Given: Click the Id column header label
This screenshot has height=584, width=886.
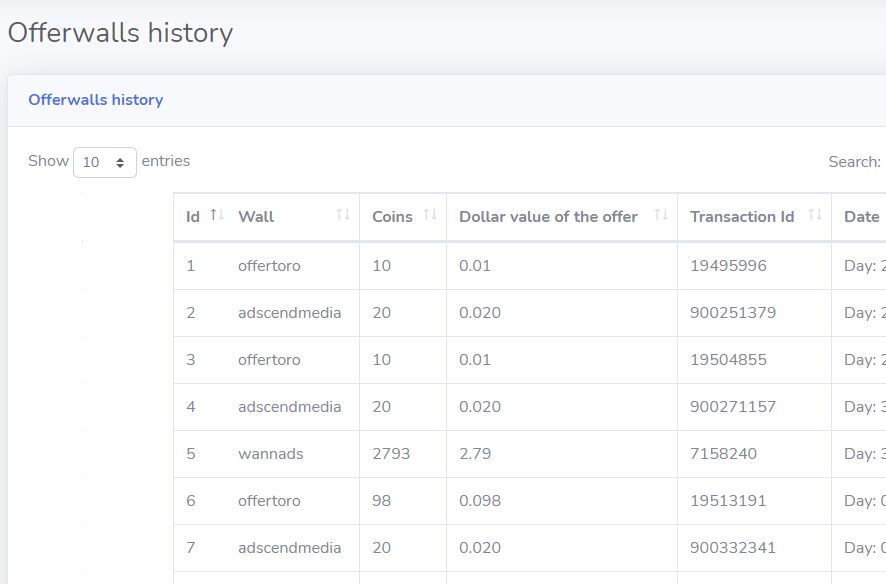Looking at the screenshot, I should coord(193,217).
